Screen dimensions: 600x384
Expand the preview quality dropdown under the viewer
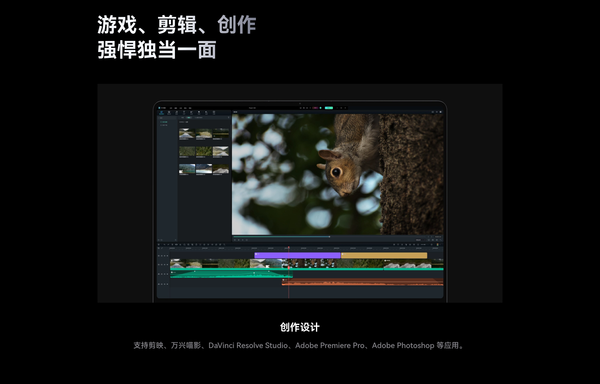(418, 240)
